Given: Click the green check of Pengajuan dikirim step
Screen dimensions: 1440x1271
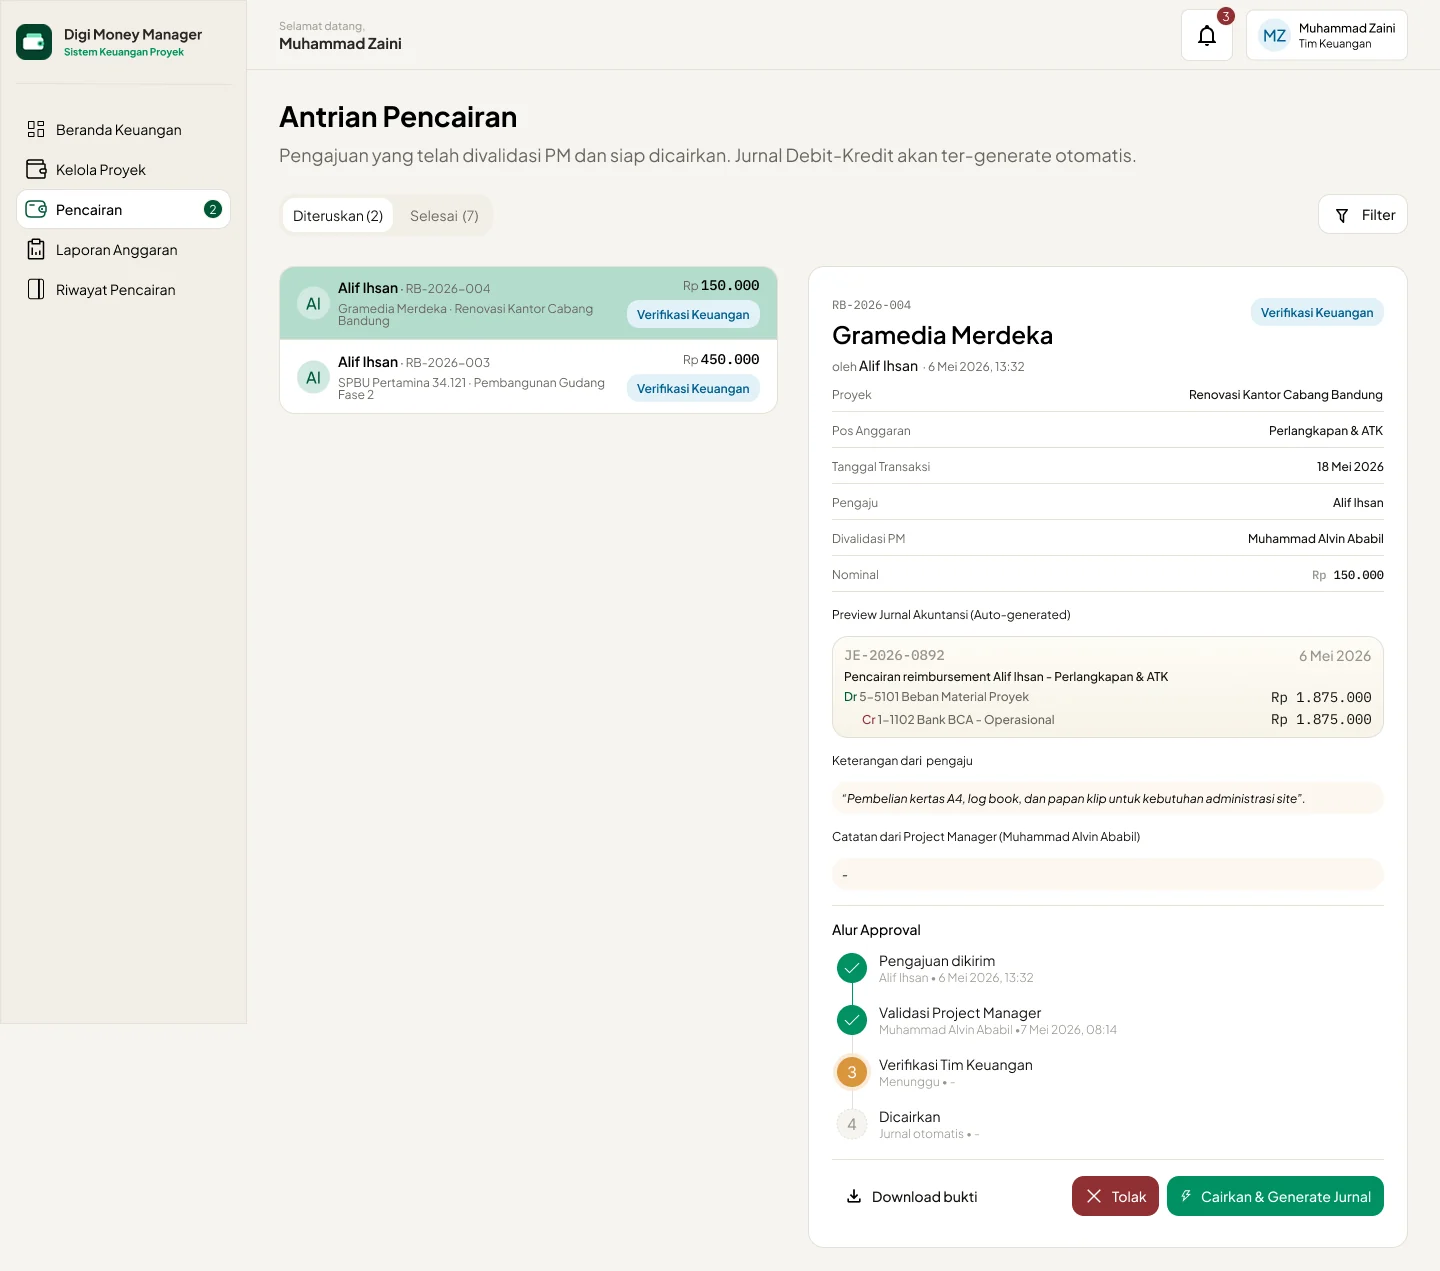Looking at the screenshot, I should (851, 968).
